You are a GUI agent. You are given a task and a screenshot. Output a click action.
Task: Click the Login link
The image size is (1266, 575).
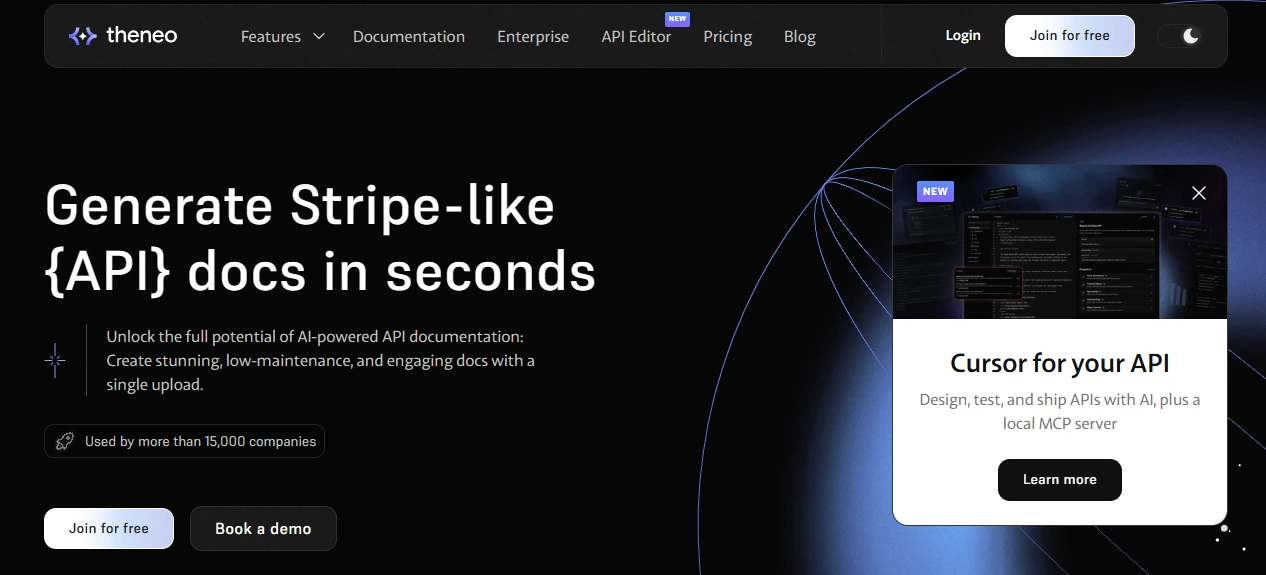tap(963, 35)
